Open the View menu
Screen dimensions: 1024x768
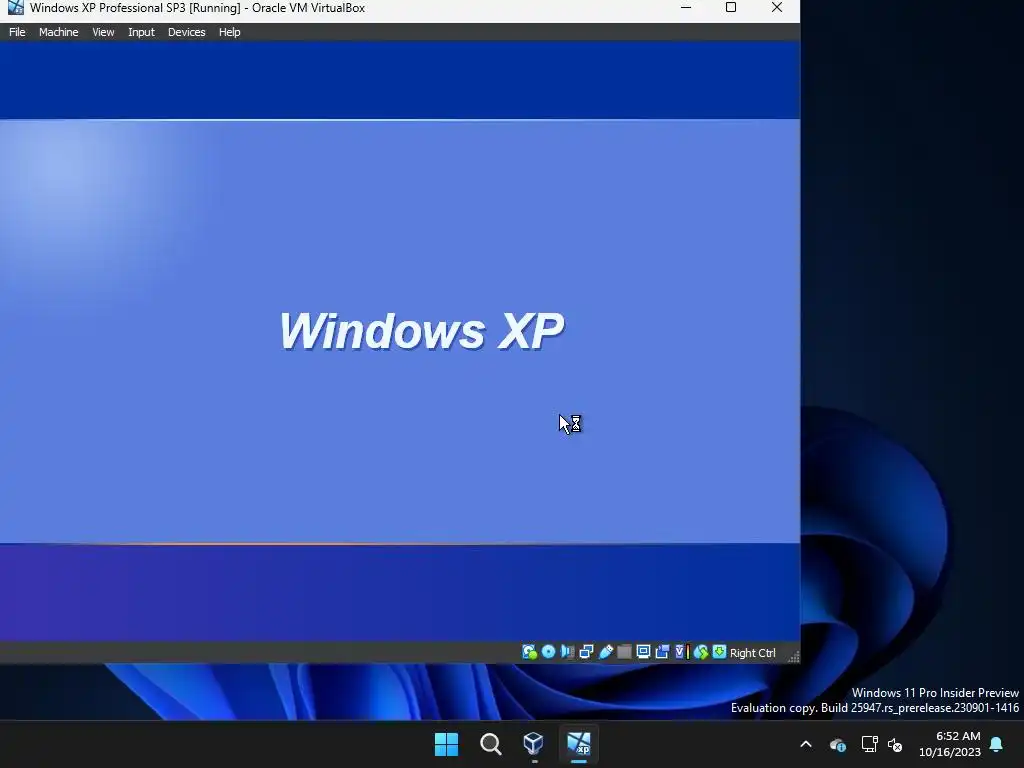click(x=103, y=32)
